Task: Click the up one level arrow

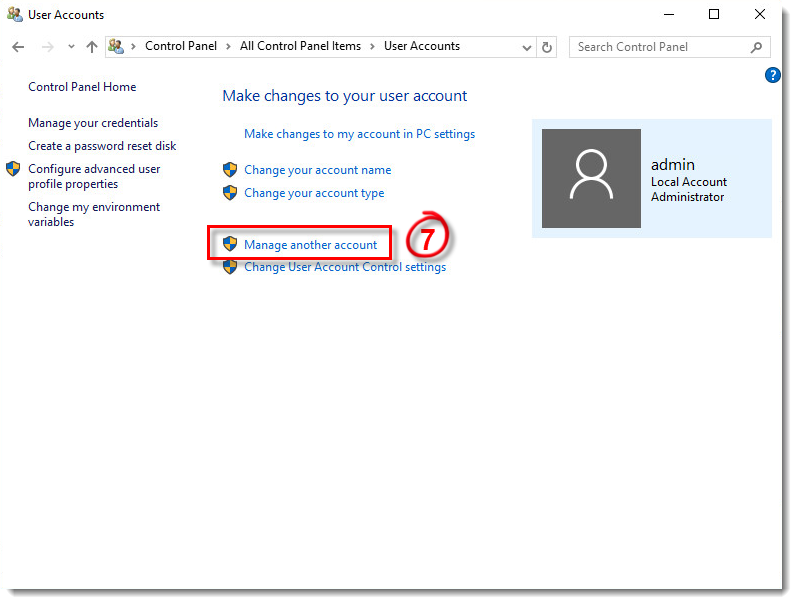Action: 92,47
